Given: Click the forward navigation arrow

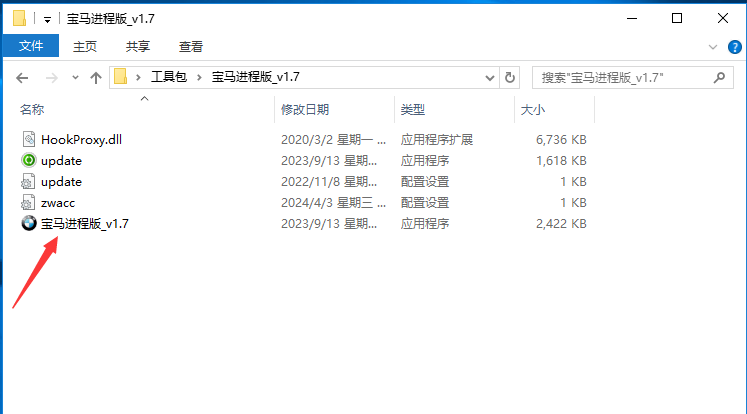Looking at the screenshot, I should pos(51,78).
